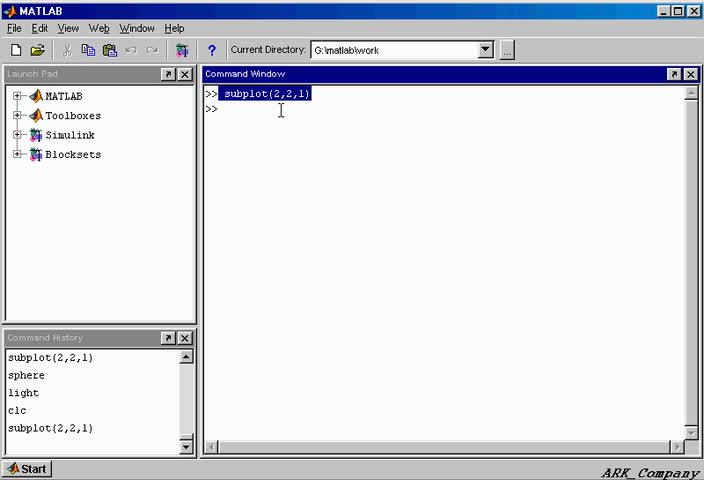Maximize the MATLAB window

pos(678,11)
